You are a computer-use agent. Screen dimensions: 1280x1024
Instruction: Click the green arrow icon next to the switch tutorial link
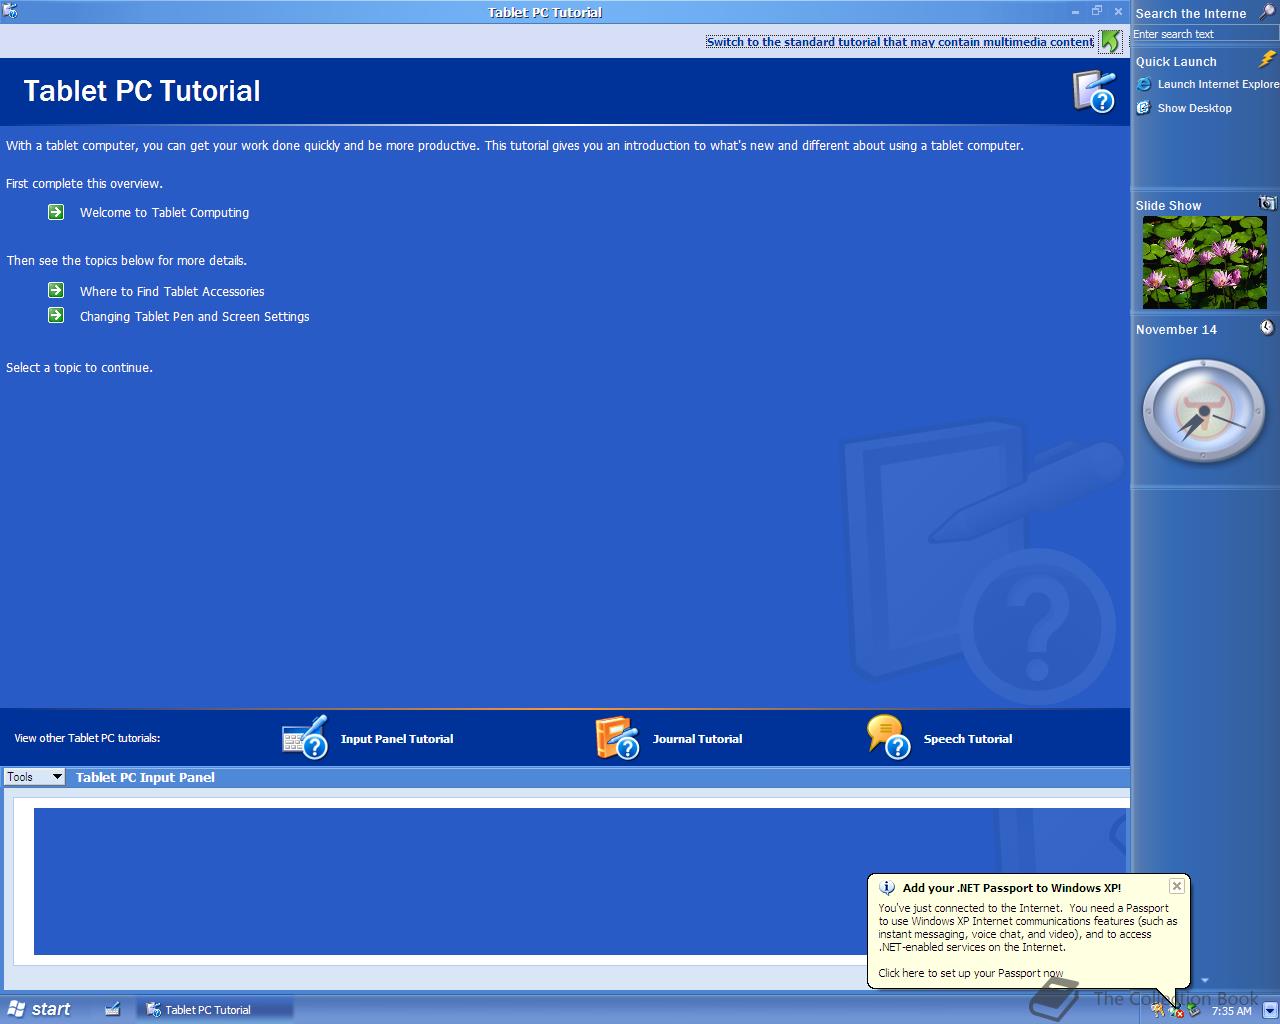(1110, 41)
